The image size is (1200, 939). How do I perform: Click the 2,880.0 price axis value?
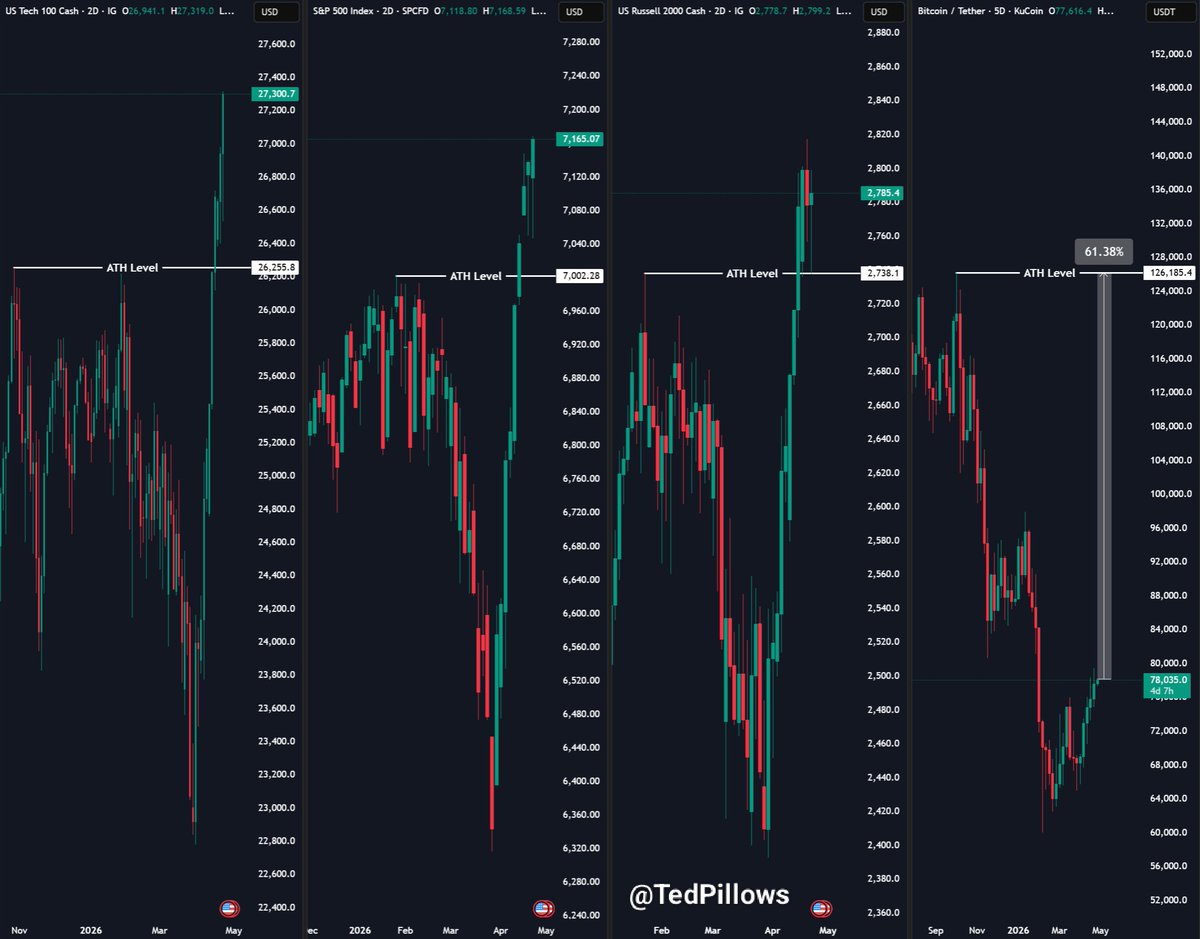[x=884, y=33]
